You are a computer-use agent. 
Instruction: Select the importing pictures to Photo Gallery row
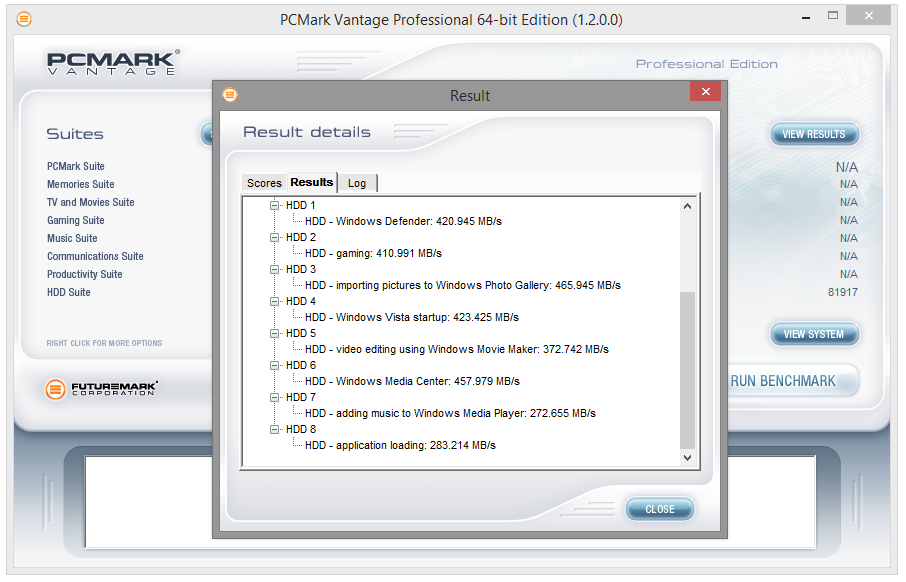(463, 286)
